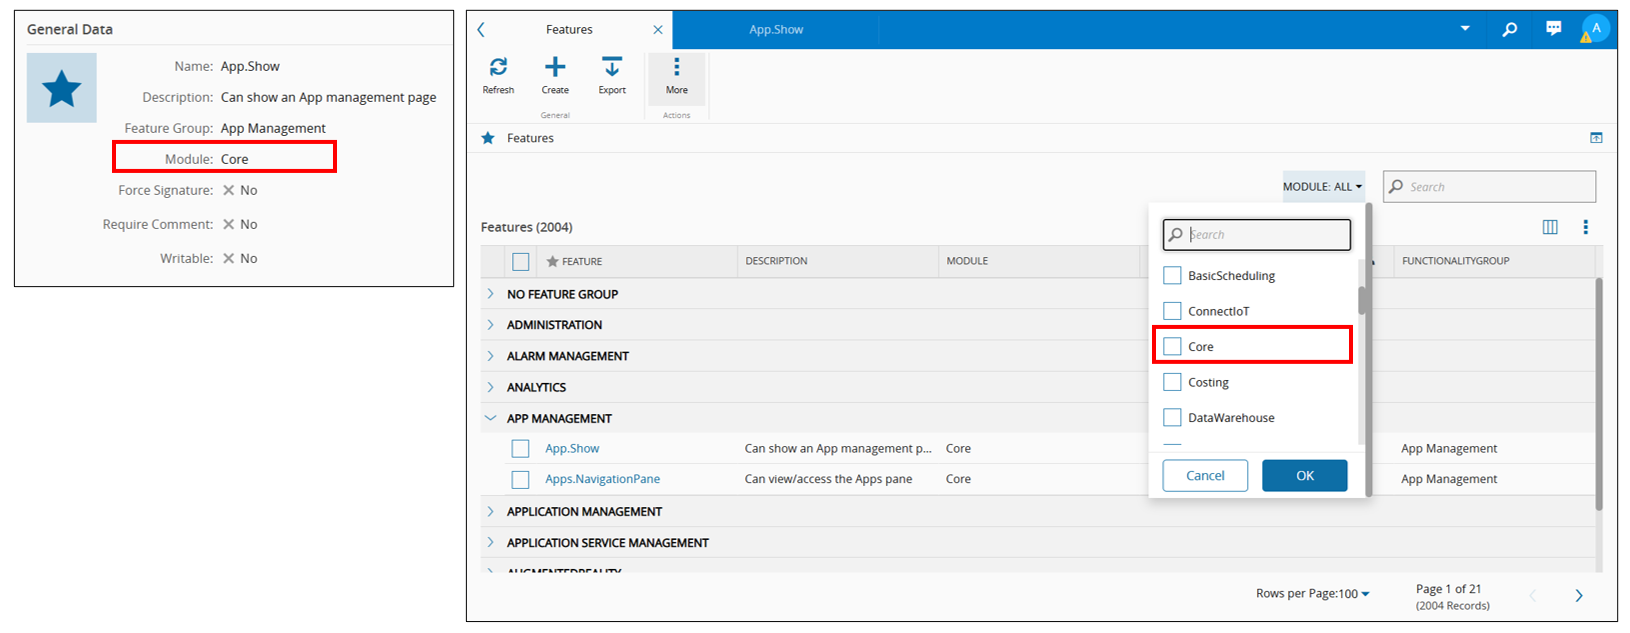
Task: Open the search magnifier in blue header
Action: [1510, 29]
